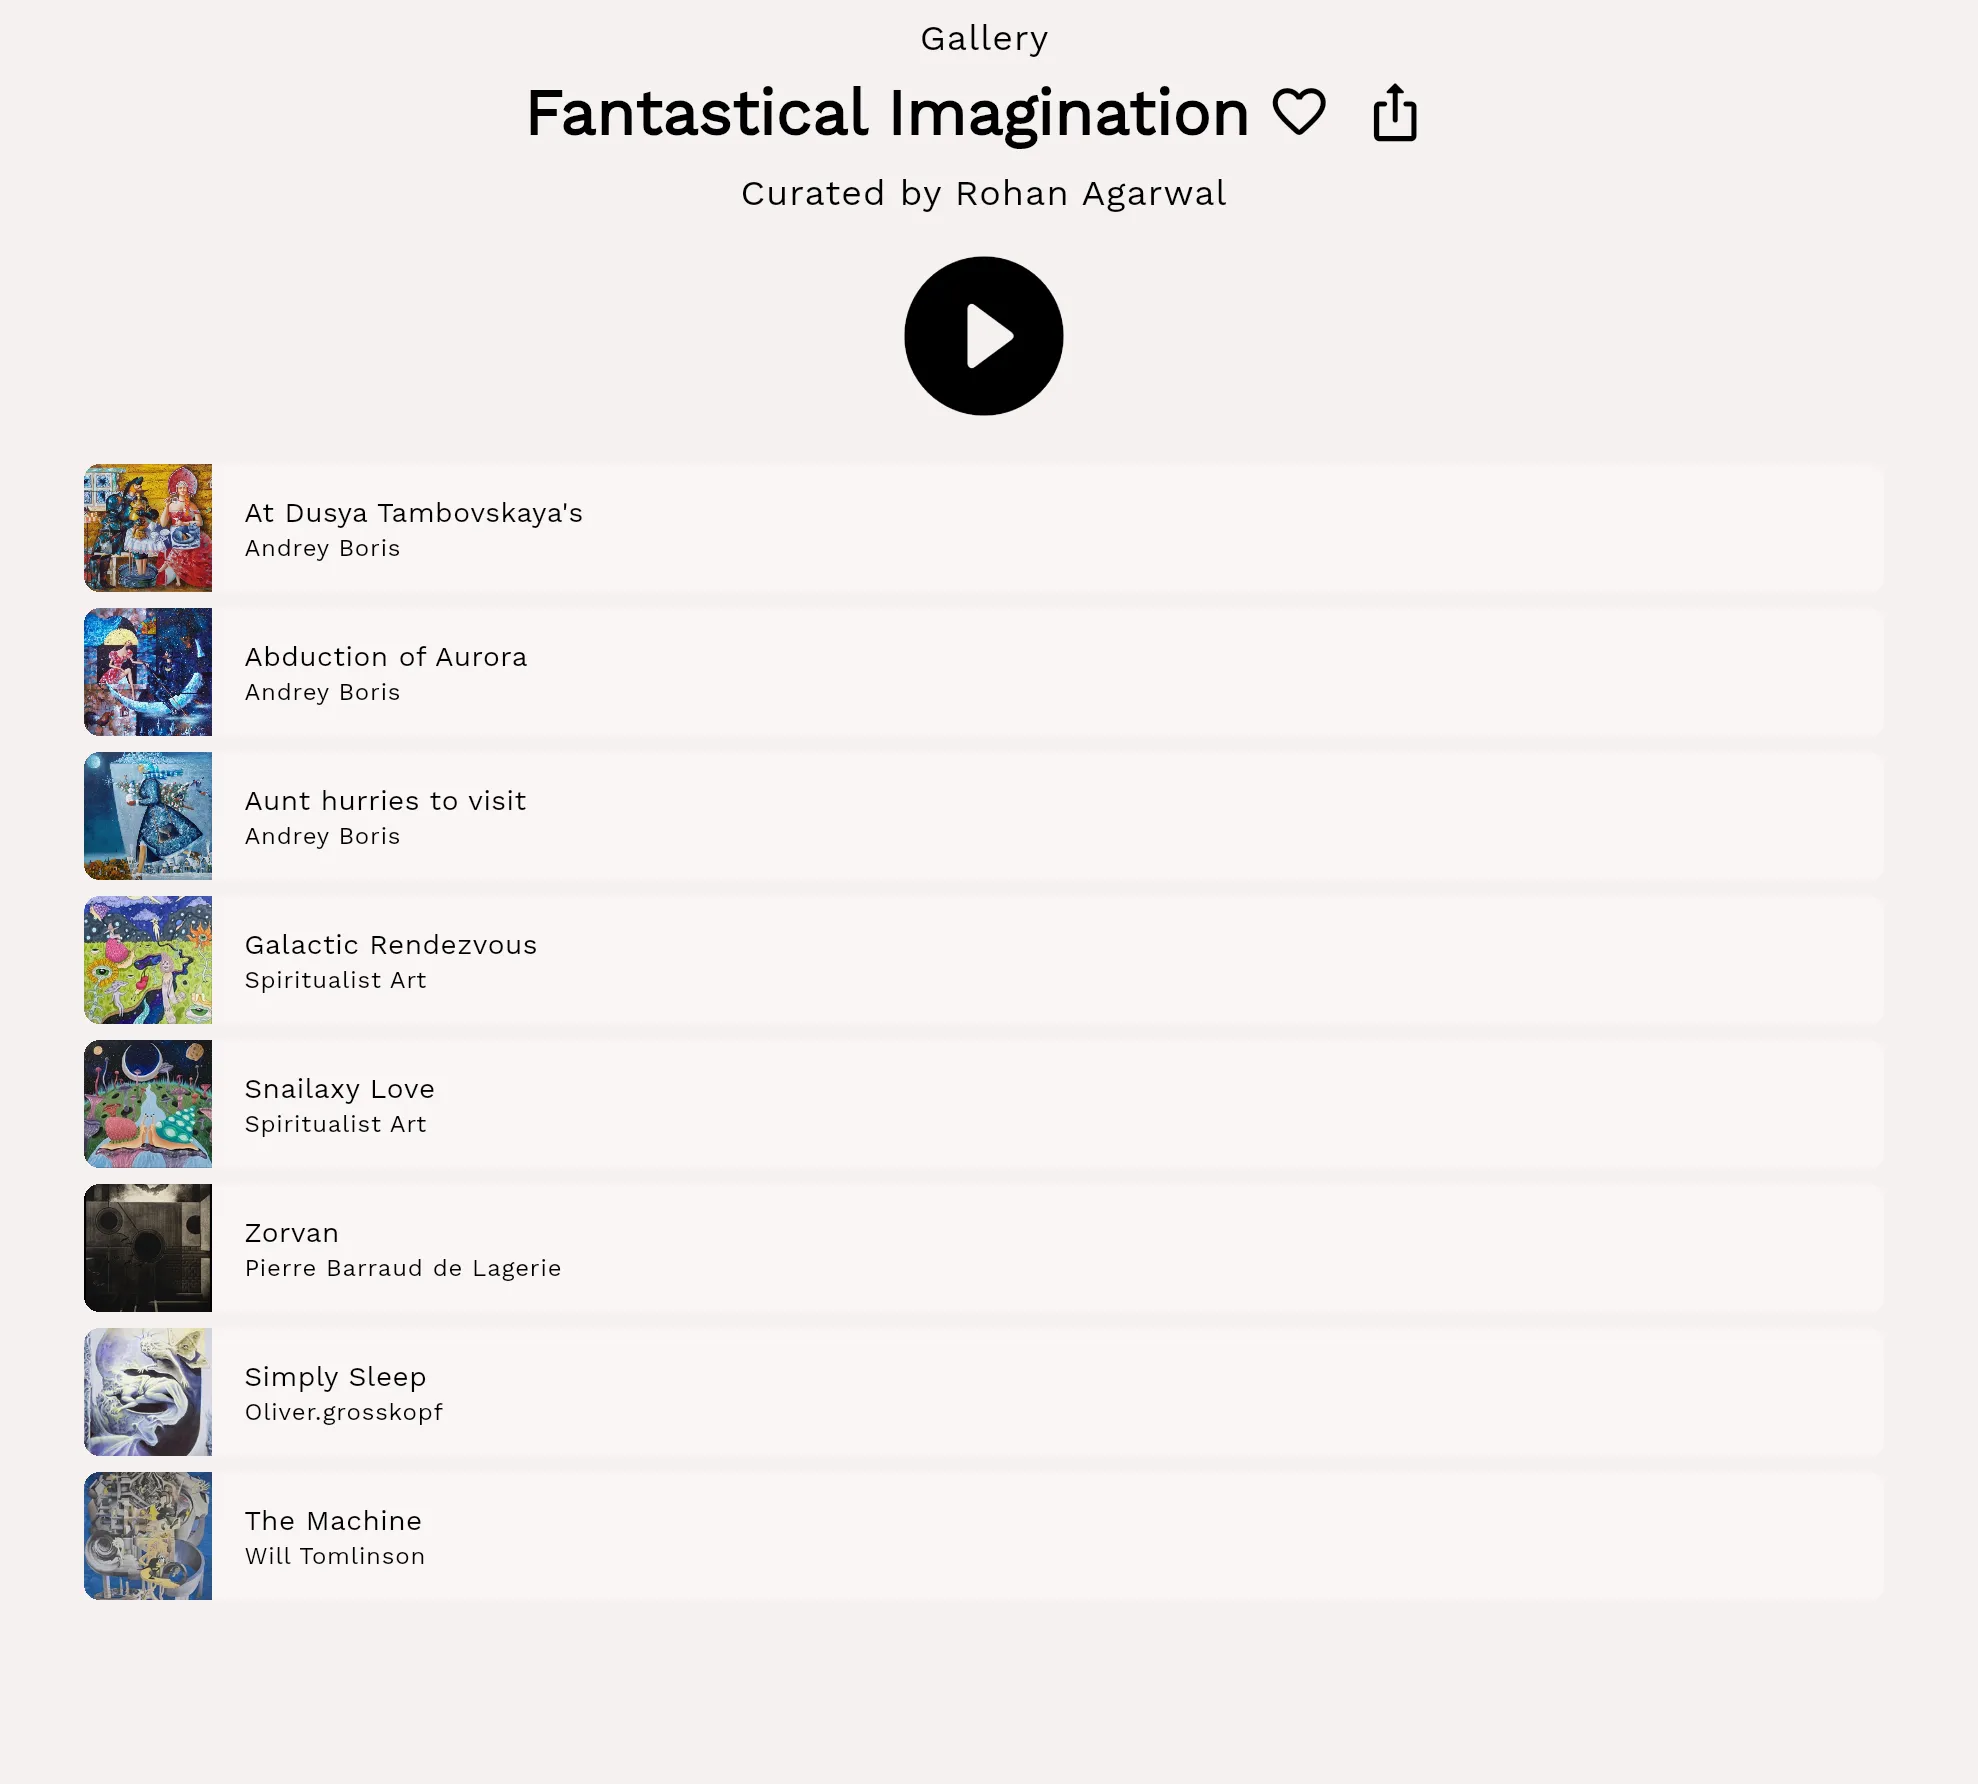This screenshot has width=1978, height=1784.
Task: Open the share options for this gallery
Action: click(1394, 114)
